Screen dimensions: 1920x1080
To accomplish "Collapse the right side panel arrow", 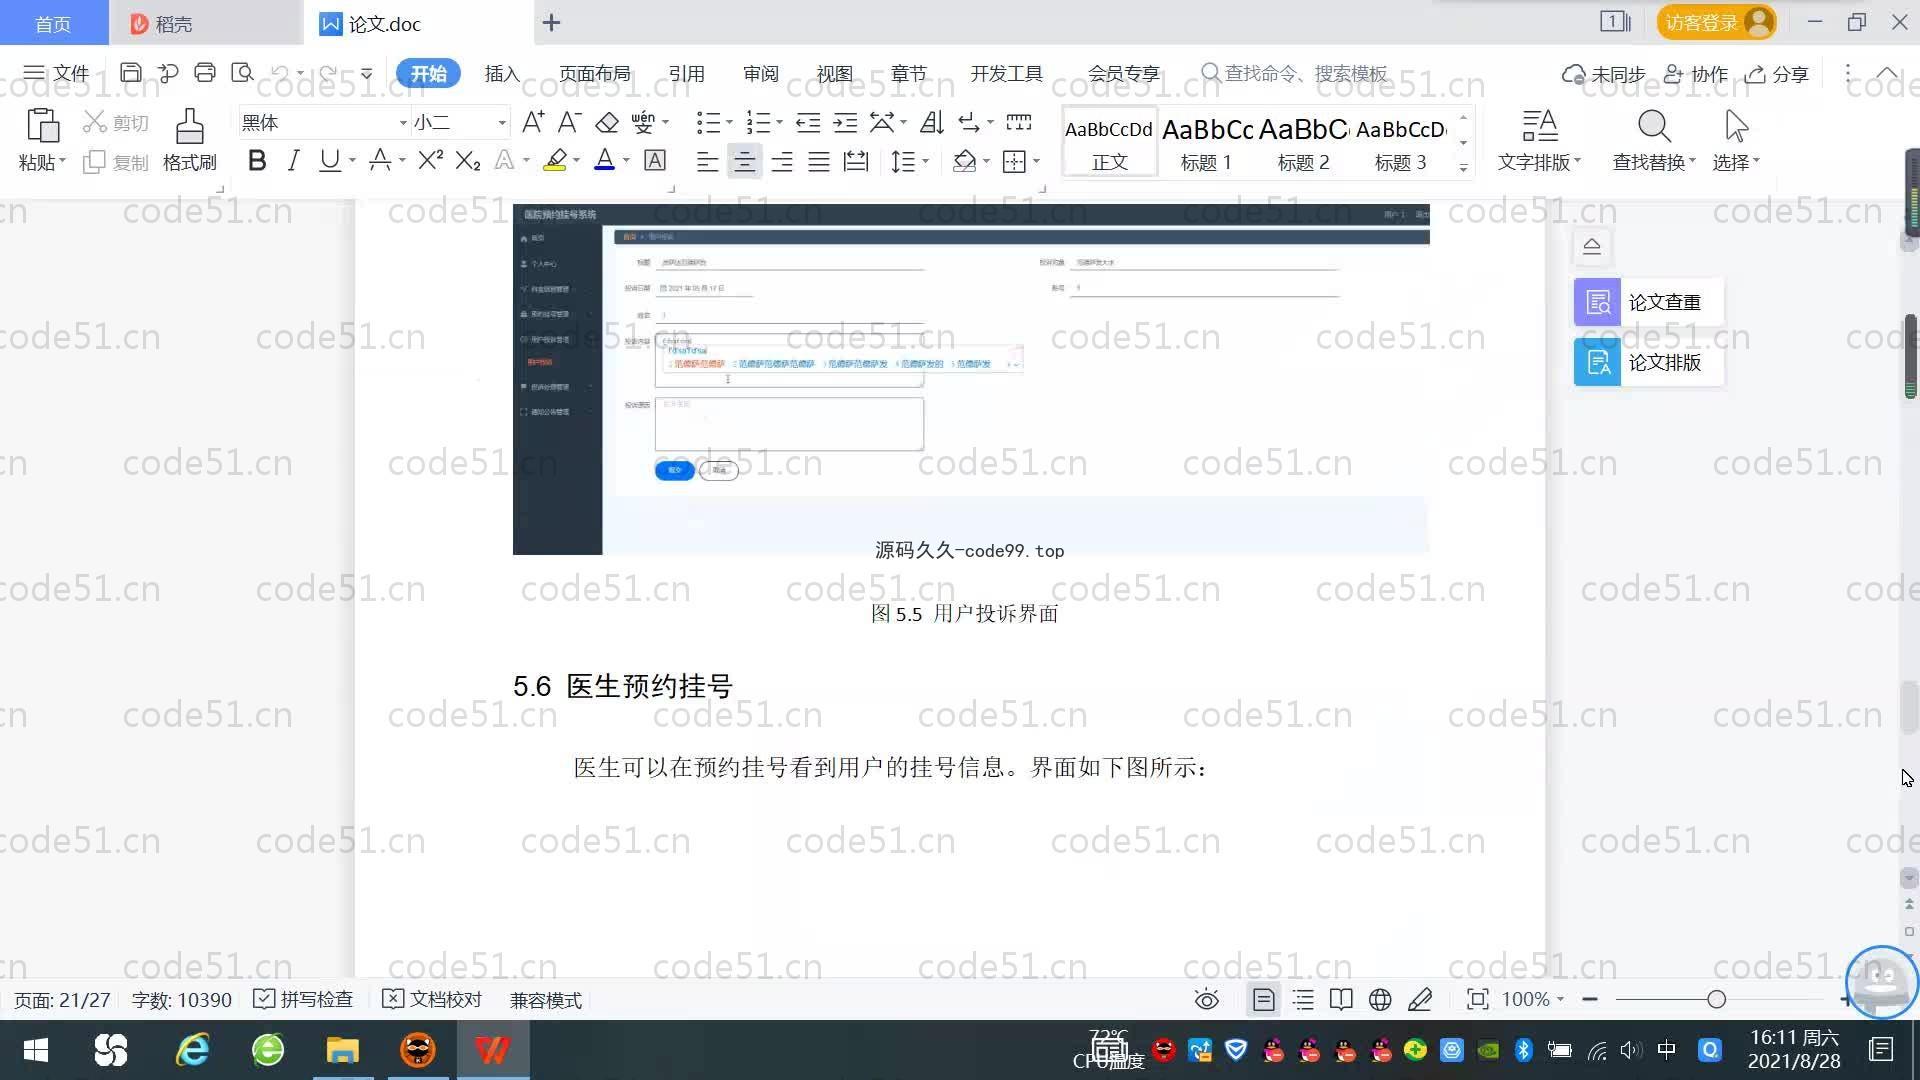I will [x=1592, y=246].
